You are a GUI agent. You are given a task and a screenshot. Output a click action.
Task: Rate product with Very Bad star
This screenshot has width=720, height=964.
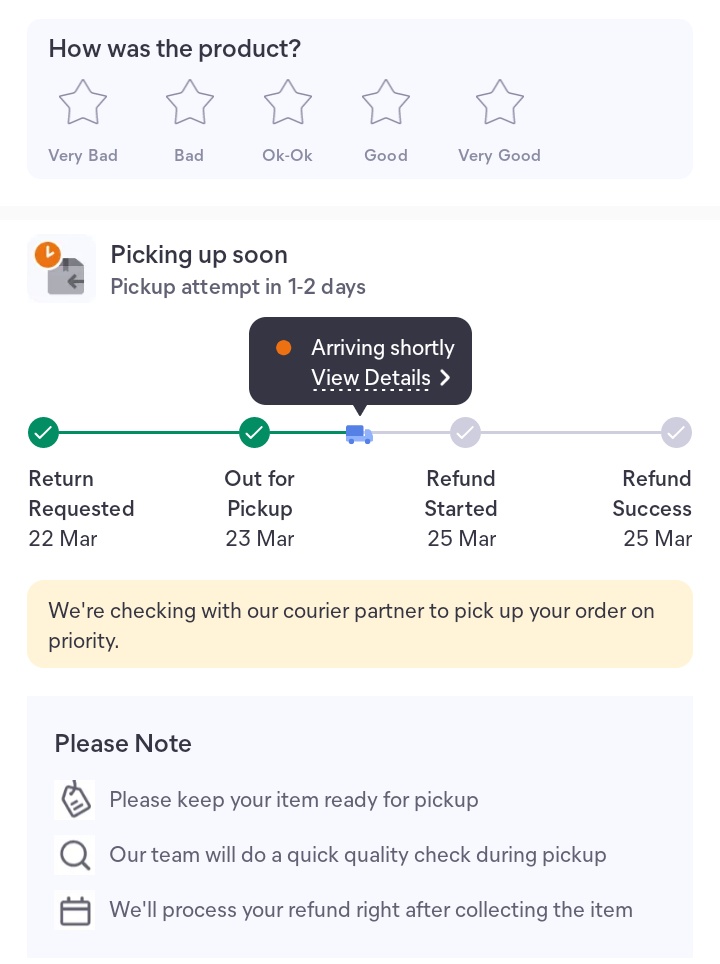point(83,103)
